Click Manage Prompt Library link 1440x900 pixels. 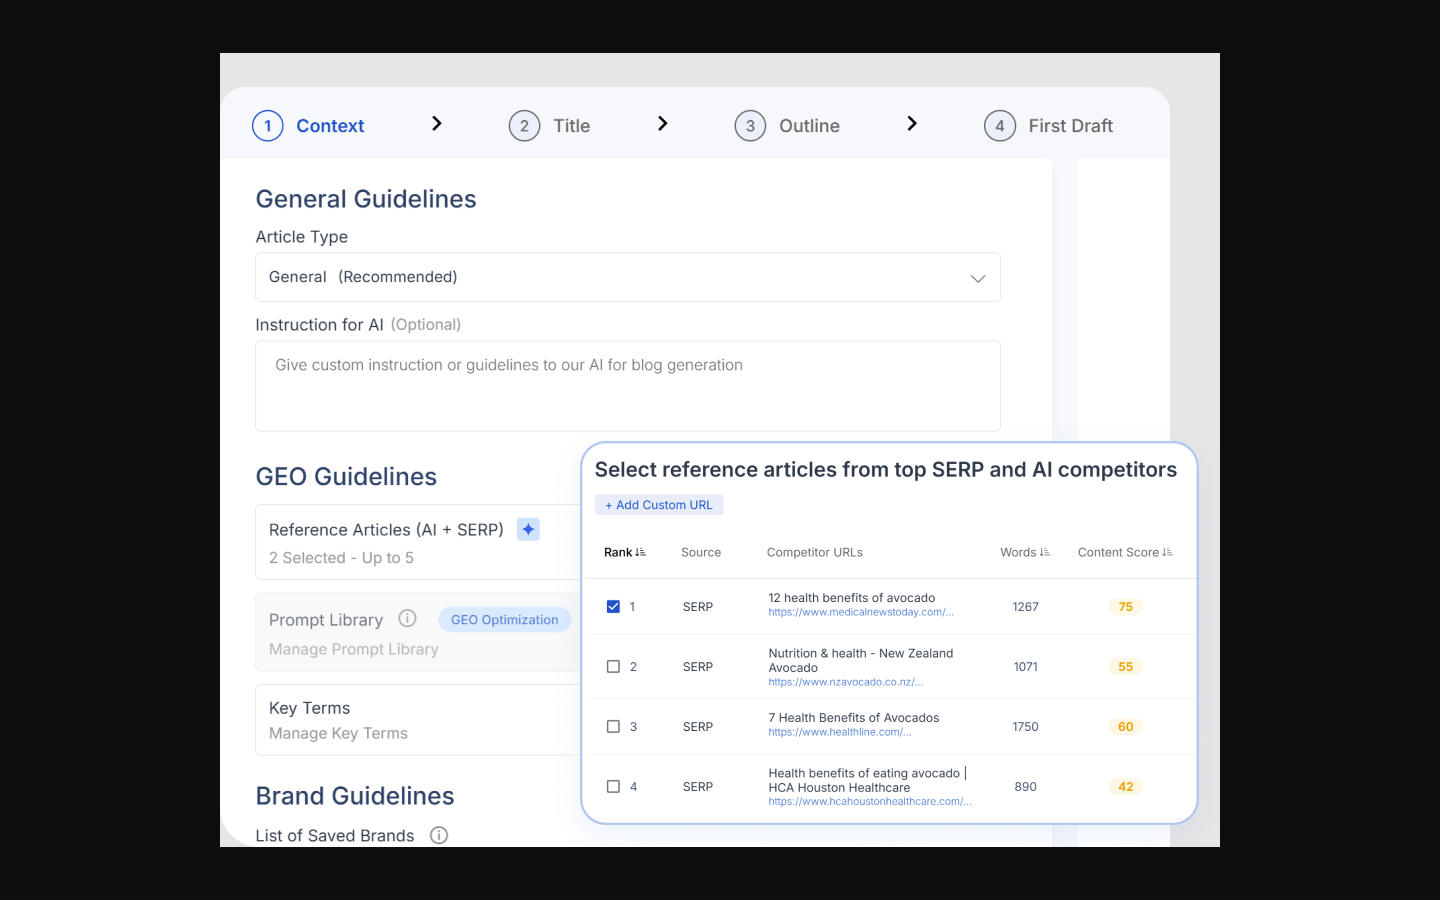354,649
